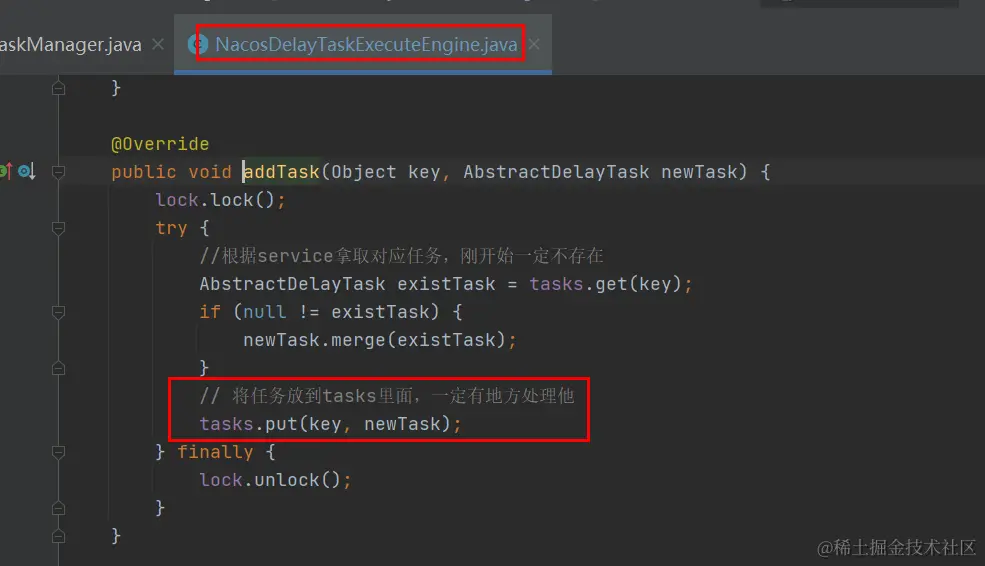The height and width of the screenshot is (566, 985).
Task: Click the newTask parameter in signature
Action: point(699,171)
